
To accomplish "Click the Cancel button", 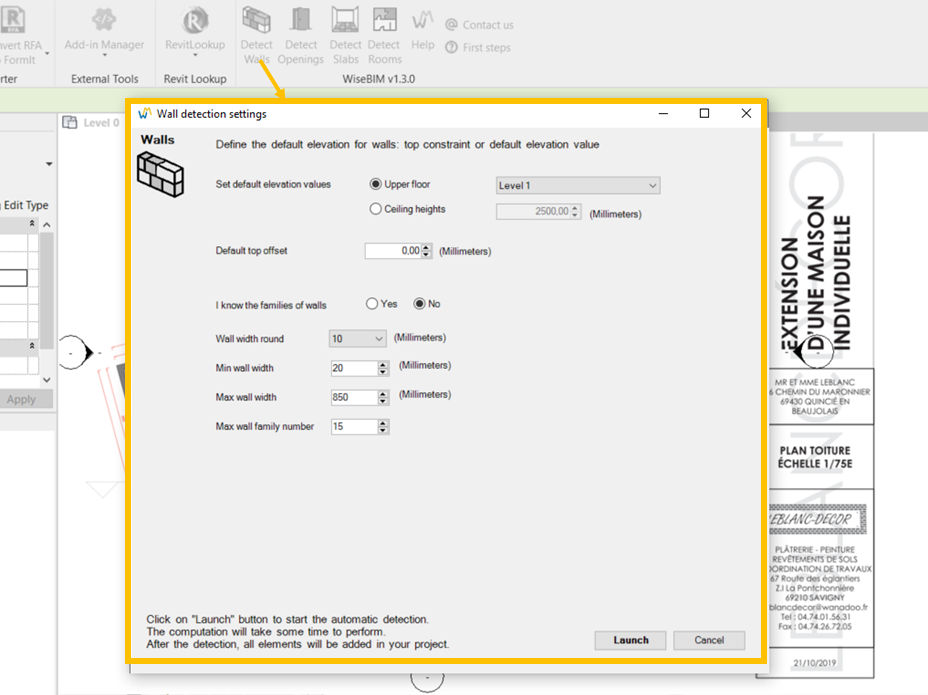I will click(709, 640).
